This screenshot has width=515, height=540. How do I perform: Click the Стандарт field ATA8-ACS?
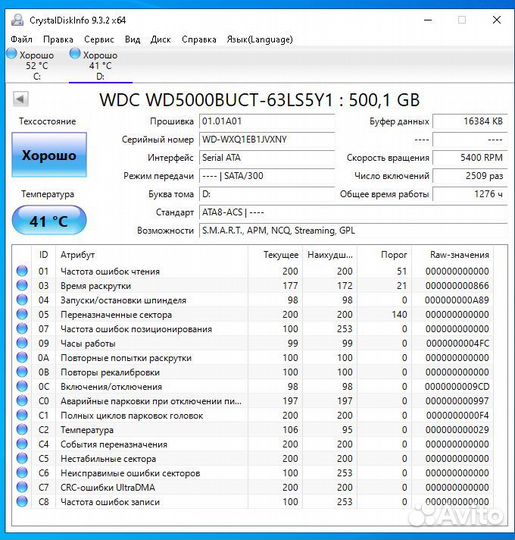pyautogui.click(x=353, y=212)
